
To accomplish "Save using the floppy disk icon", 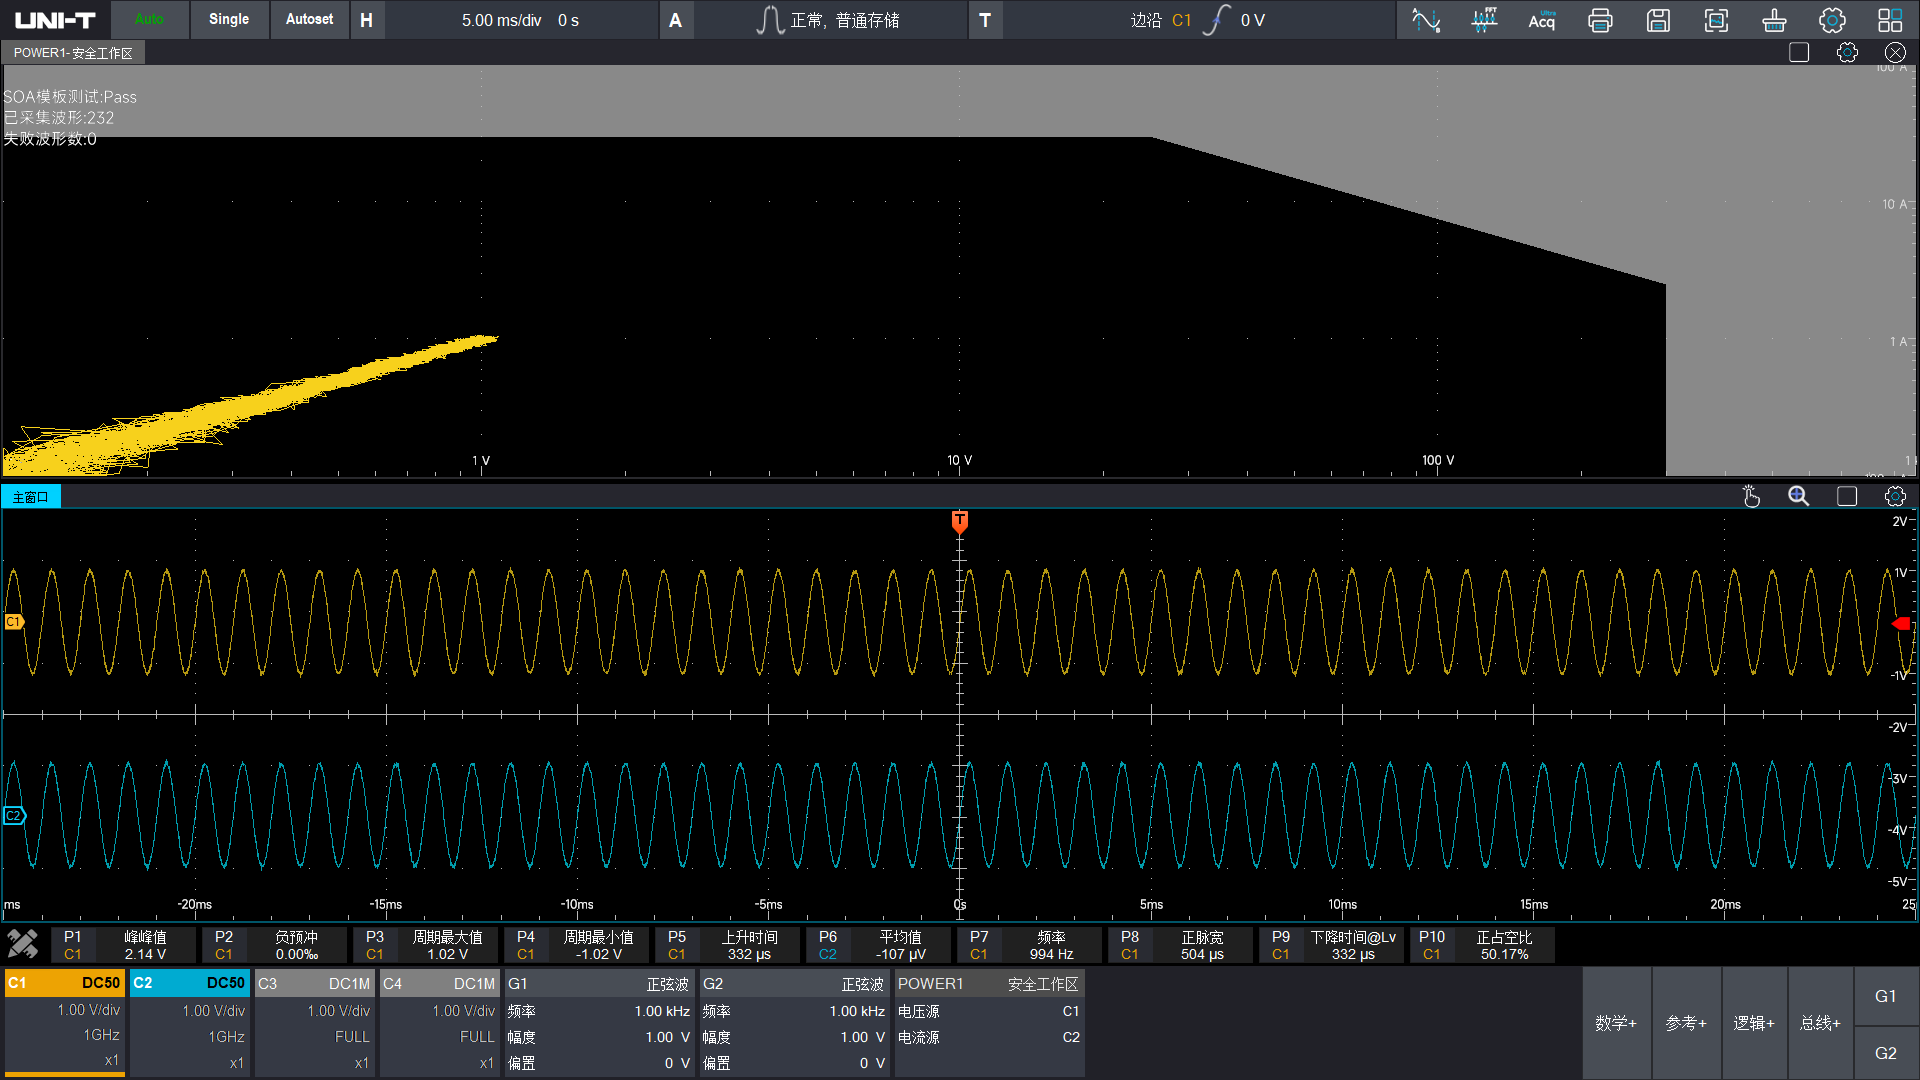I will click(1658, 20).
